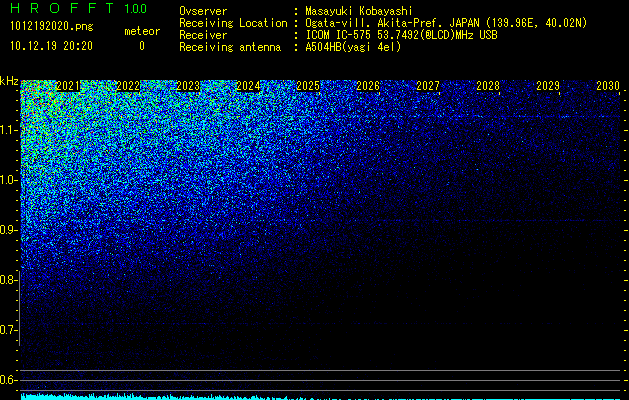Click the cyan signal level graph at bottom
This screenshot has width=629, height=400.
[321, 397]
